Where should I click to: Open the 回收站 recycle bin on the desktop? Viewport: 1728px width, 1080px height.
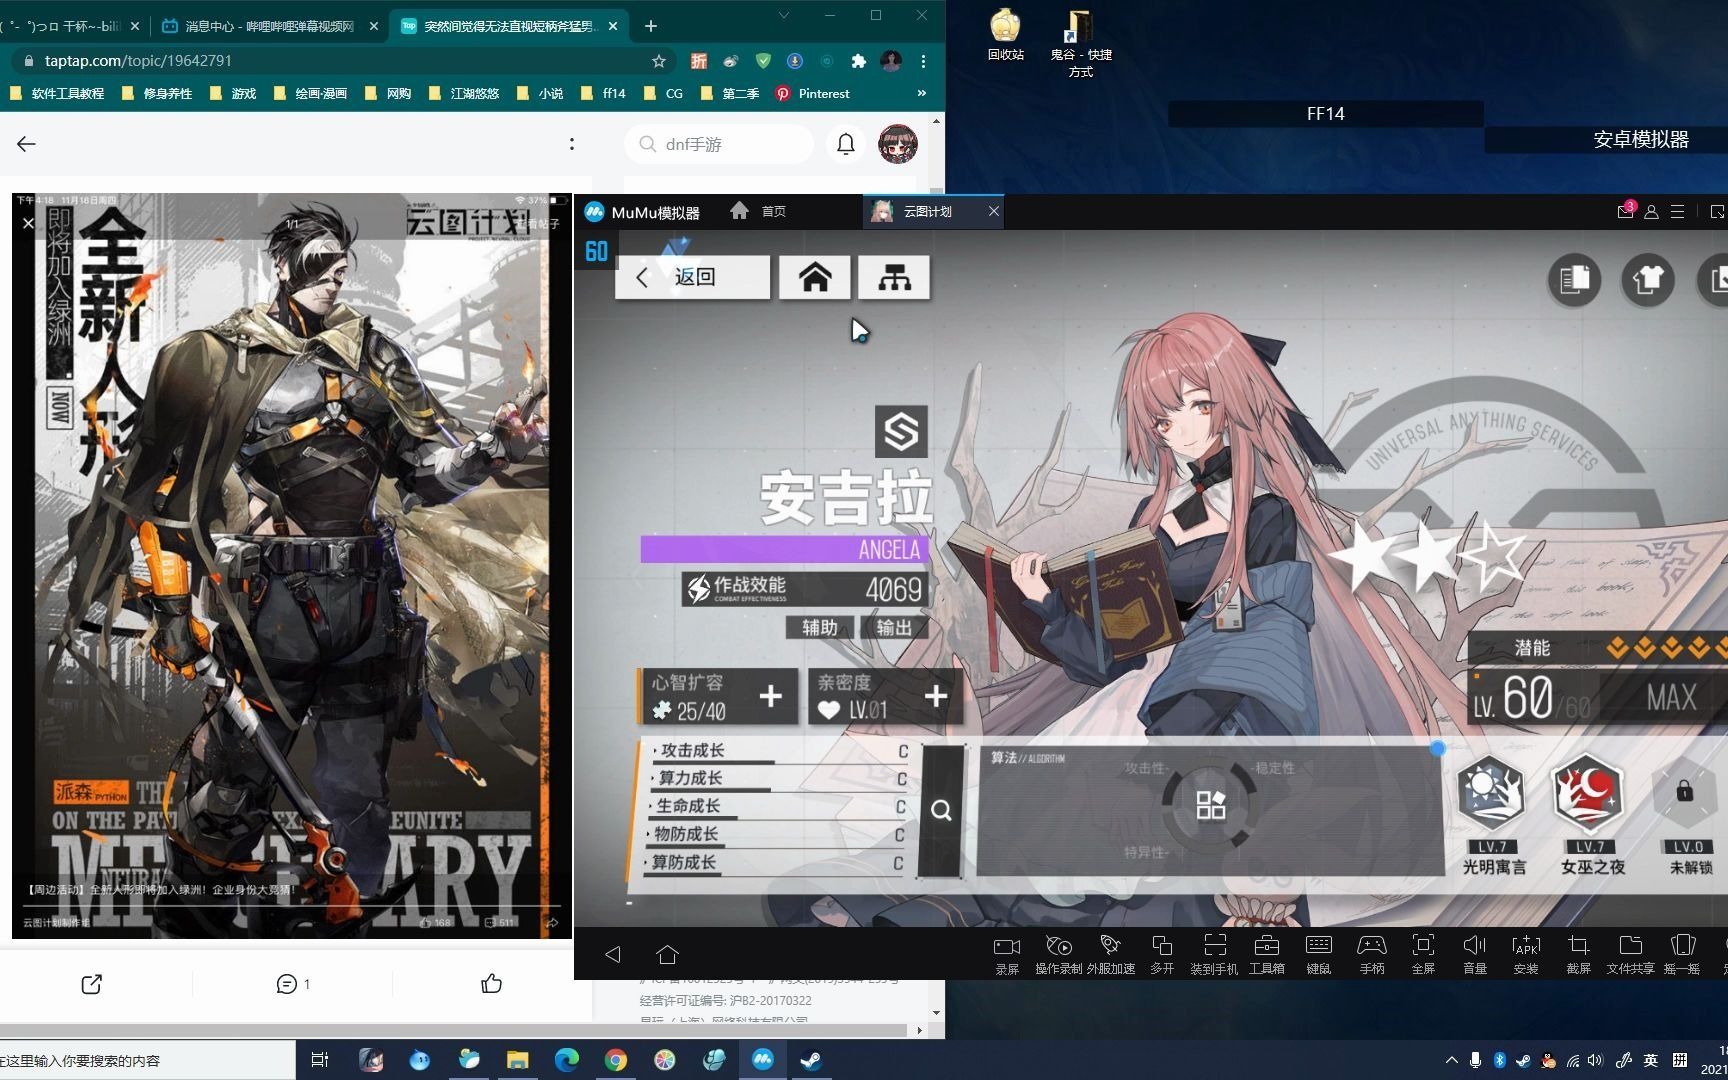pos(1005,35)
